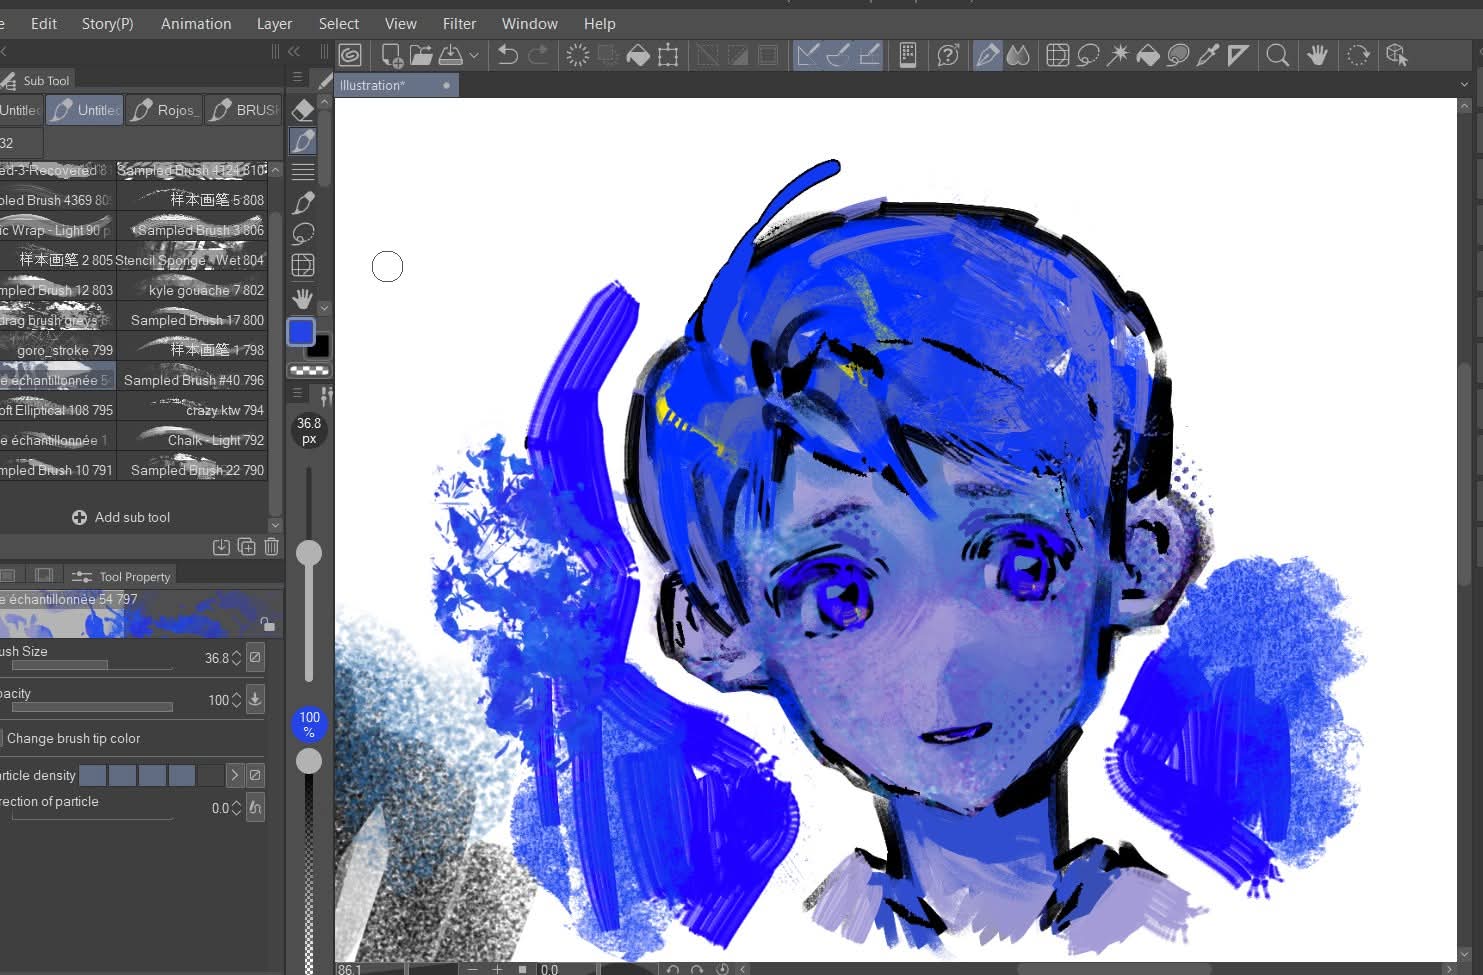Screen dimensions: 1483x975
Task: Open the Layer menu
Action: coord(274,23)
